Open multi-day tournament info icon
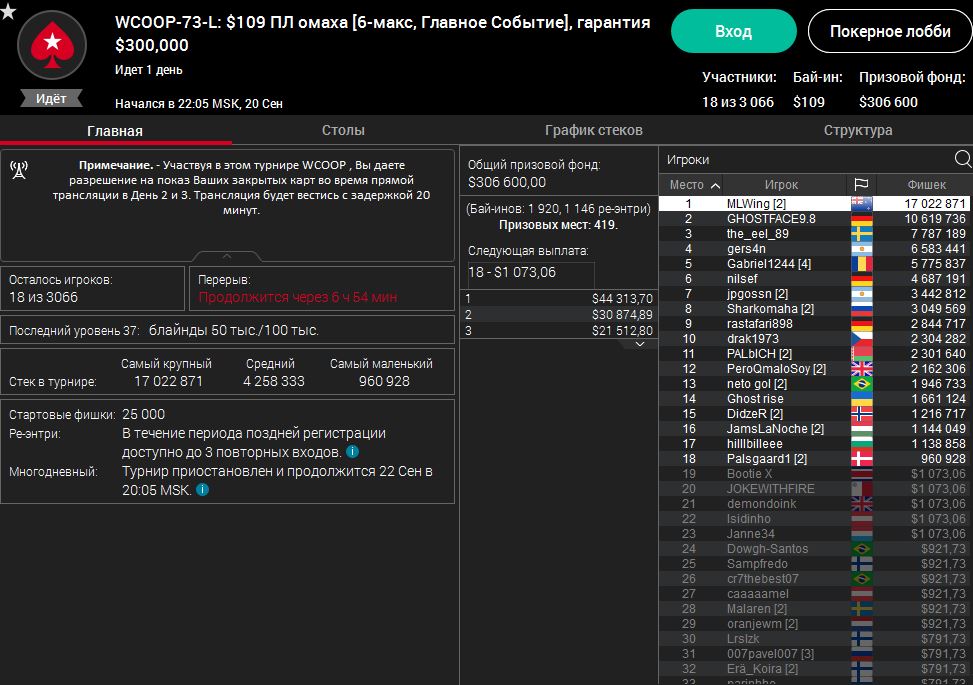 click(x=202, y=490)
